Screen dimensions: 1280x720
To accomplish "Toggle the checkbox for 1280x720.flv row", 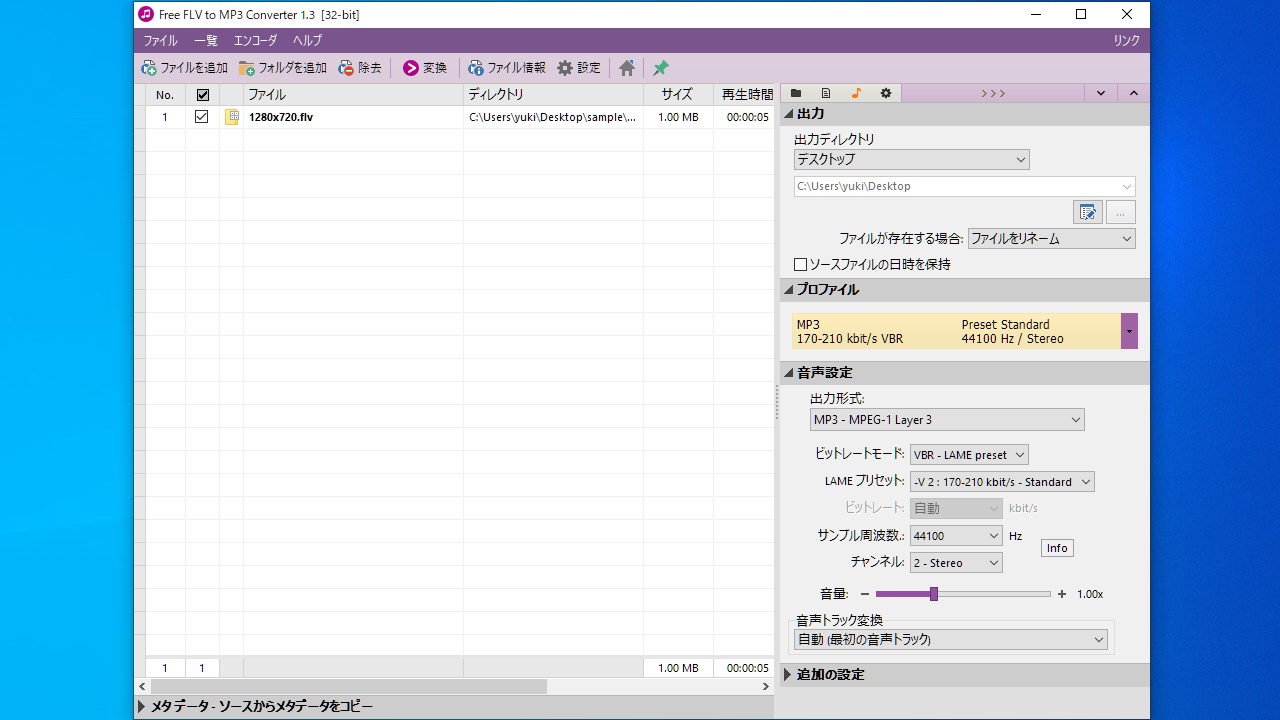I will pyautogui.click(x=202, y=117).
